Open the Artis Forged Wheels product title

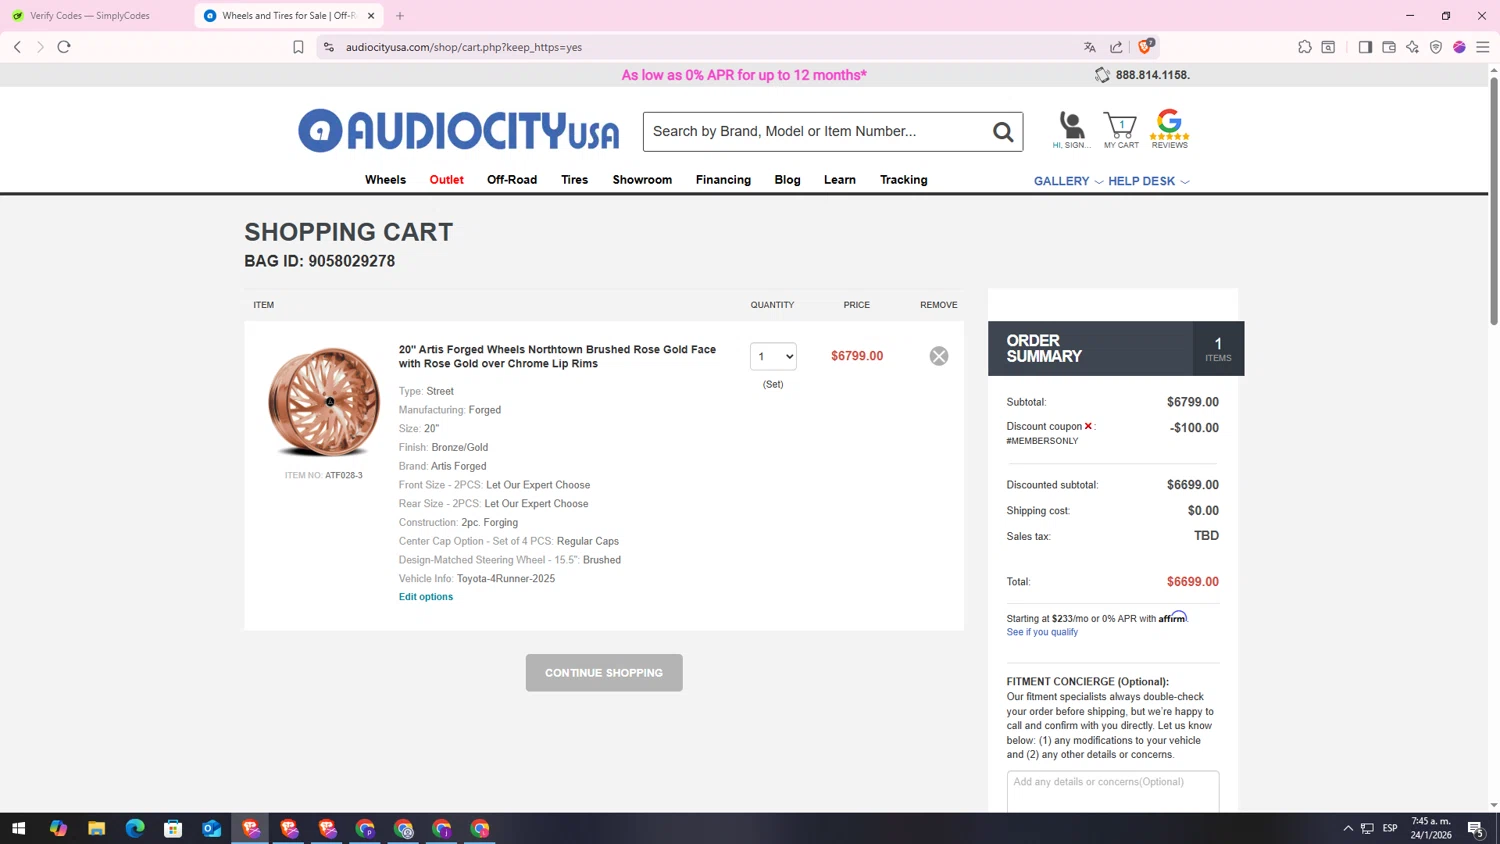point(557,357)
